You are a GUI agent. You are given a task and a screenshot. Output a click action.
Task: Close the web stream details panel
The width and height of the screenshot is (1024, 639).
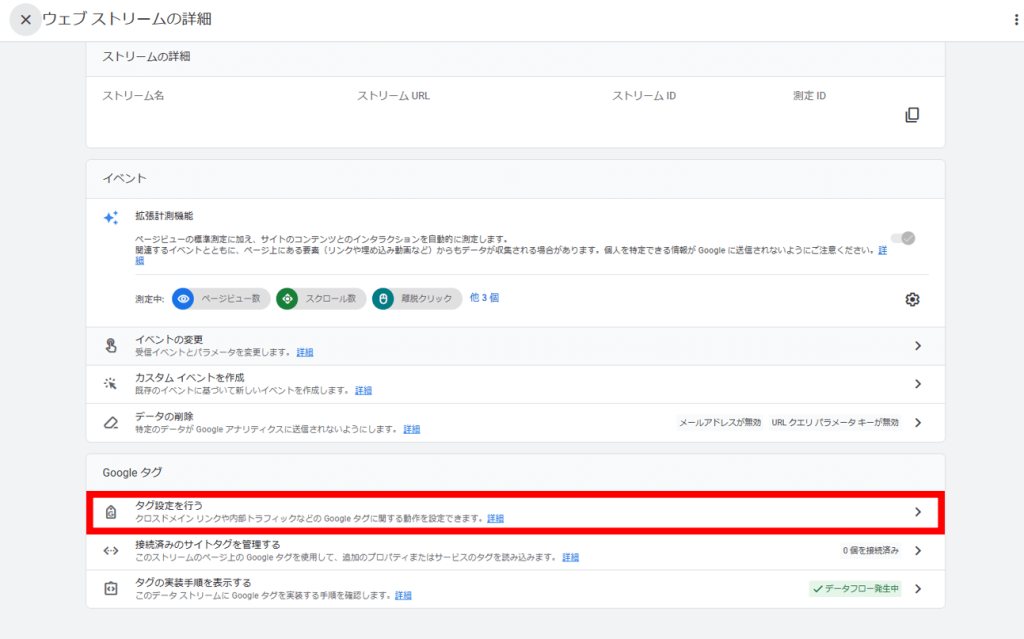point(25,20)
